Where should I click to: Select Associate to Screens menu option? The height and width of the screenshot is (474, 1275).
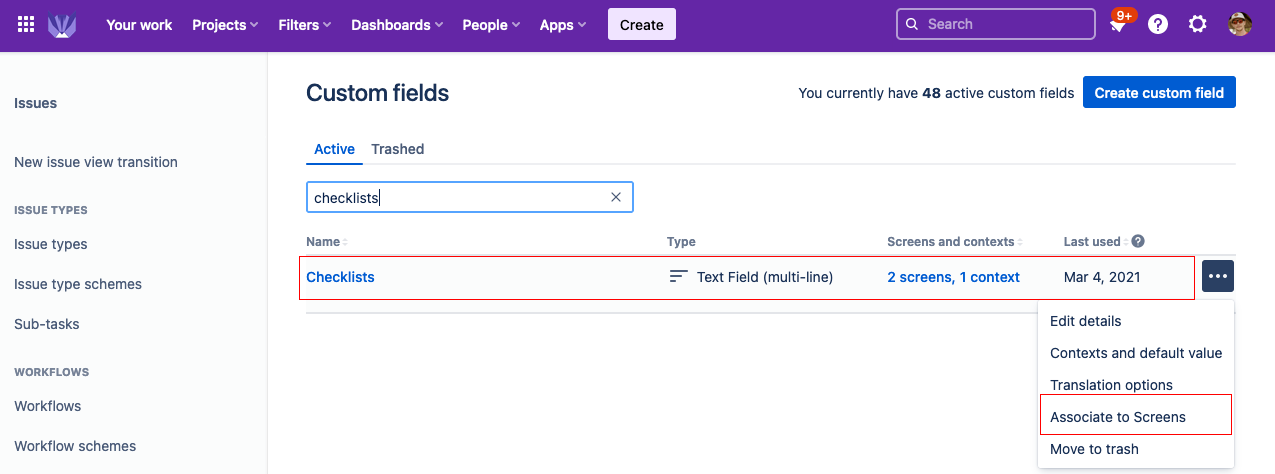[1118, 417]
